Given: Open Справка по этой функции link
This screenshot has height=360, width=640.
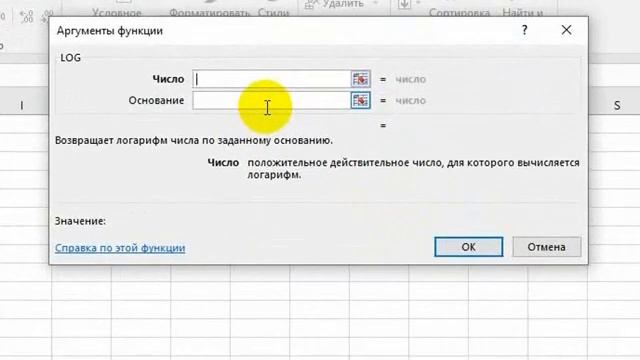Looking at the screenshot, I should 120,248.
